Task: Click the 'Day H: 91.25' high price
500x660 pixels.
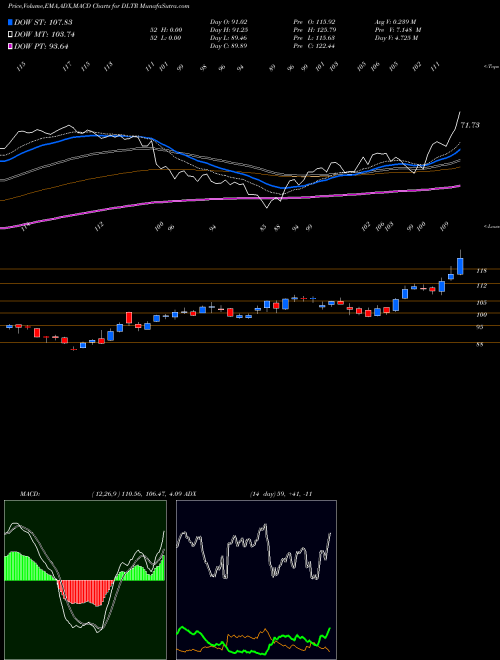Action: coord(228,30)
